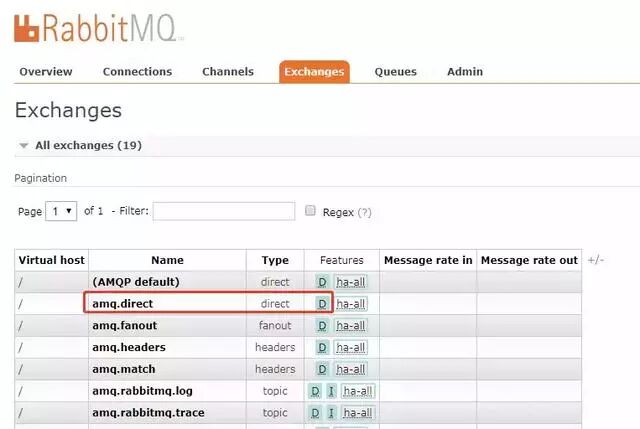Select the Exchanges tab

click(314, 72)
